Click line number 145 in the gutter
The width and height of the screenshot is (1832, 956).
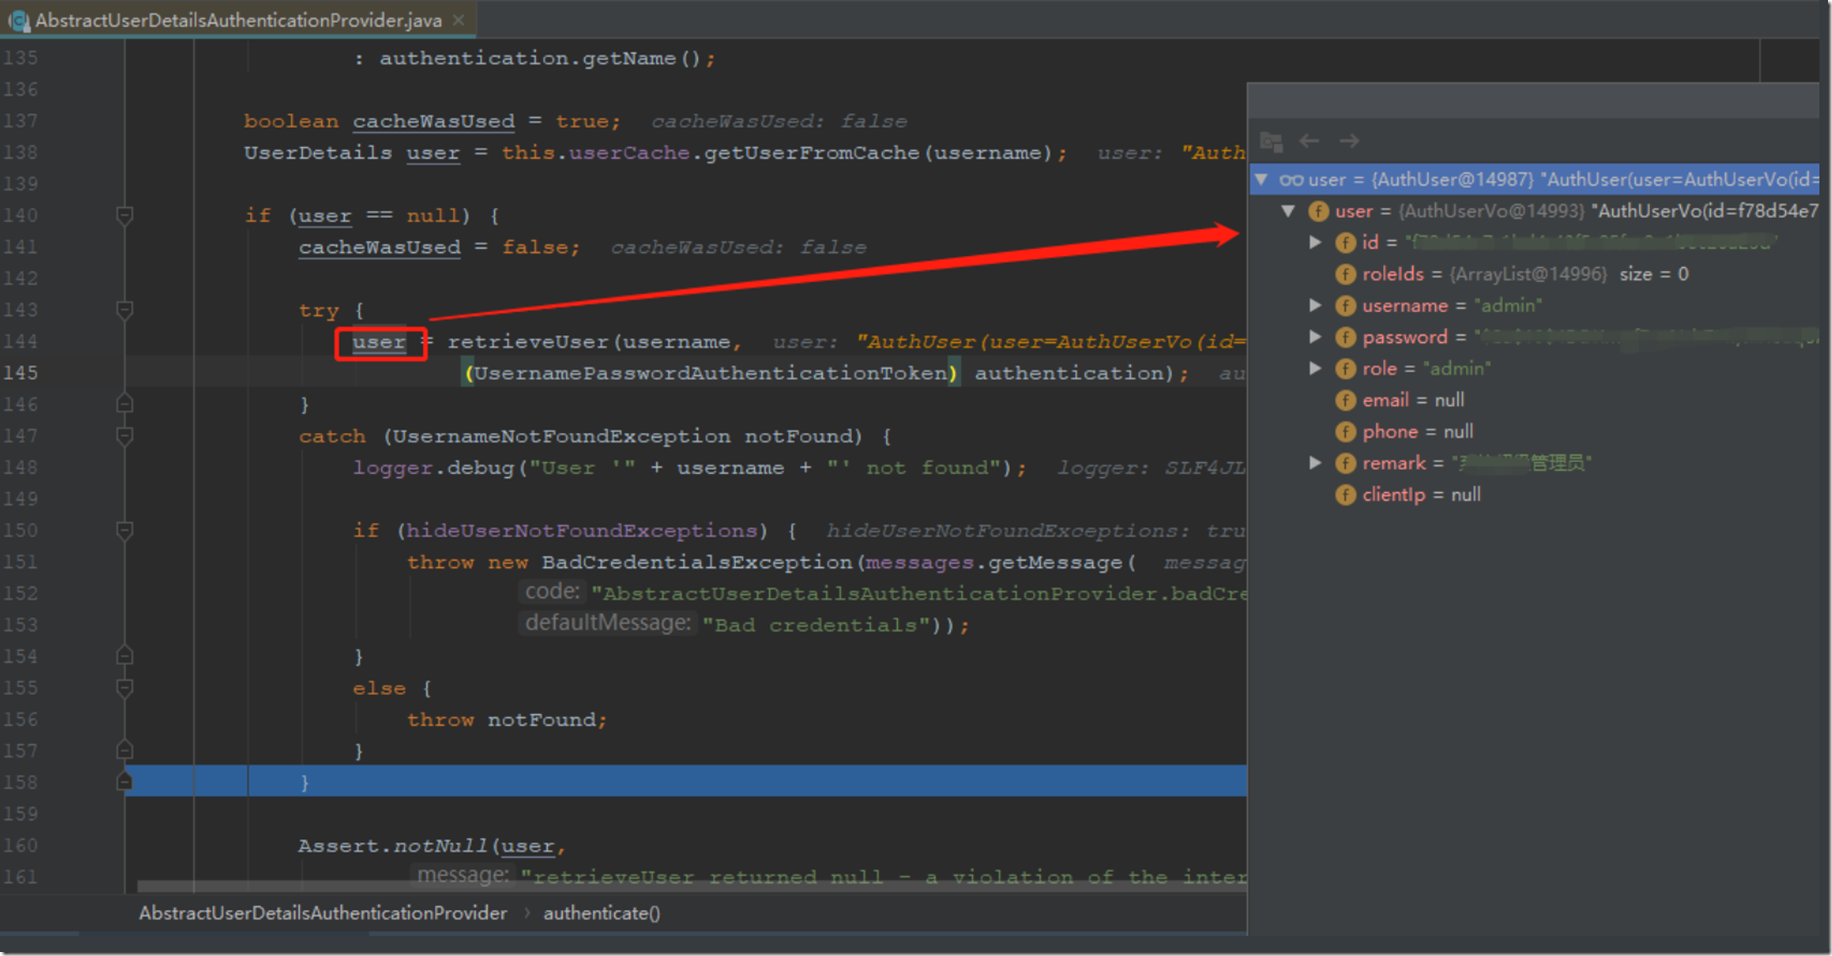tap(20, 372)
